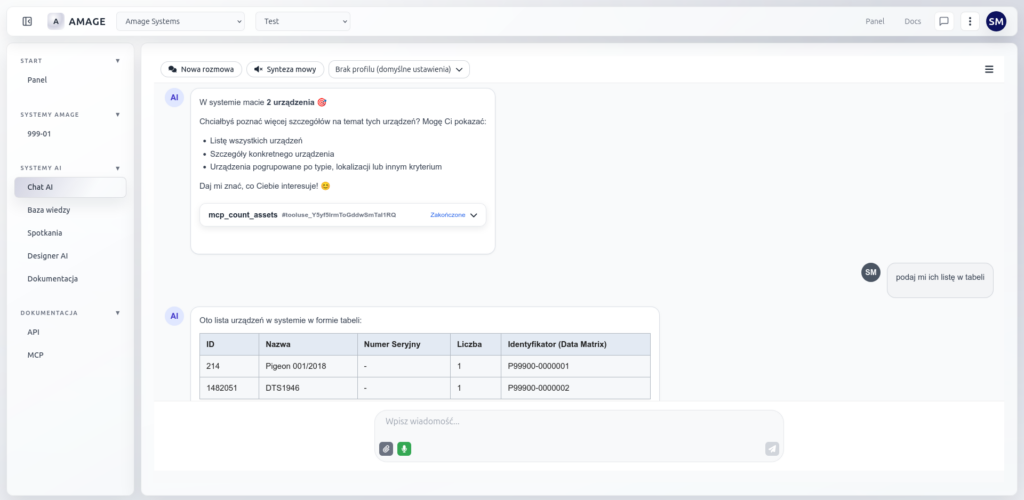This screenshot has width=1024, height=500.
Task: Open Designer AI from the sidebar
Action: tap(48, 256)
